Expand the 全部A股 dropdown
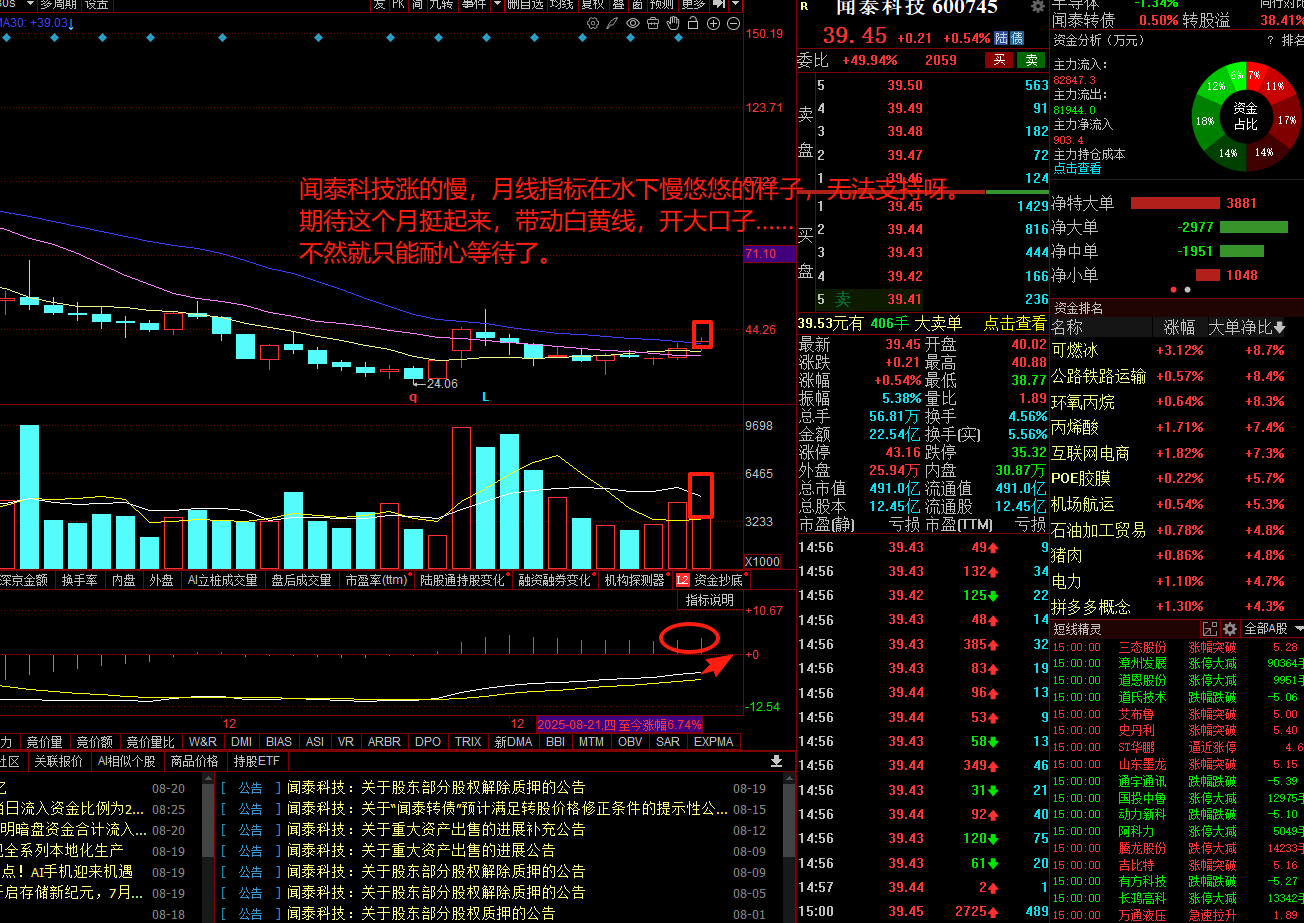Screen dimensions: 1304x923 tap(1273, 629)
